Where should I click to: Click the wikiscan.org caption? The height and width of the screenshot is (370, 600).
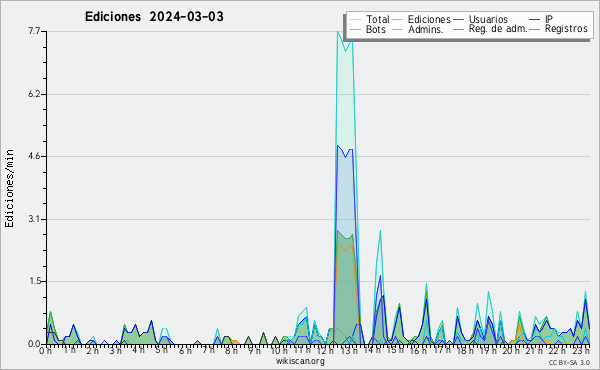(x=300, y=361)
